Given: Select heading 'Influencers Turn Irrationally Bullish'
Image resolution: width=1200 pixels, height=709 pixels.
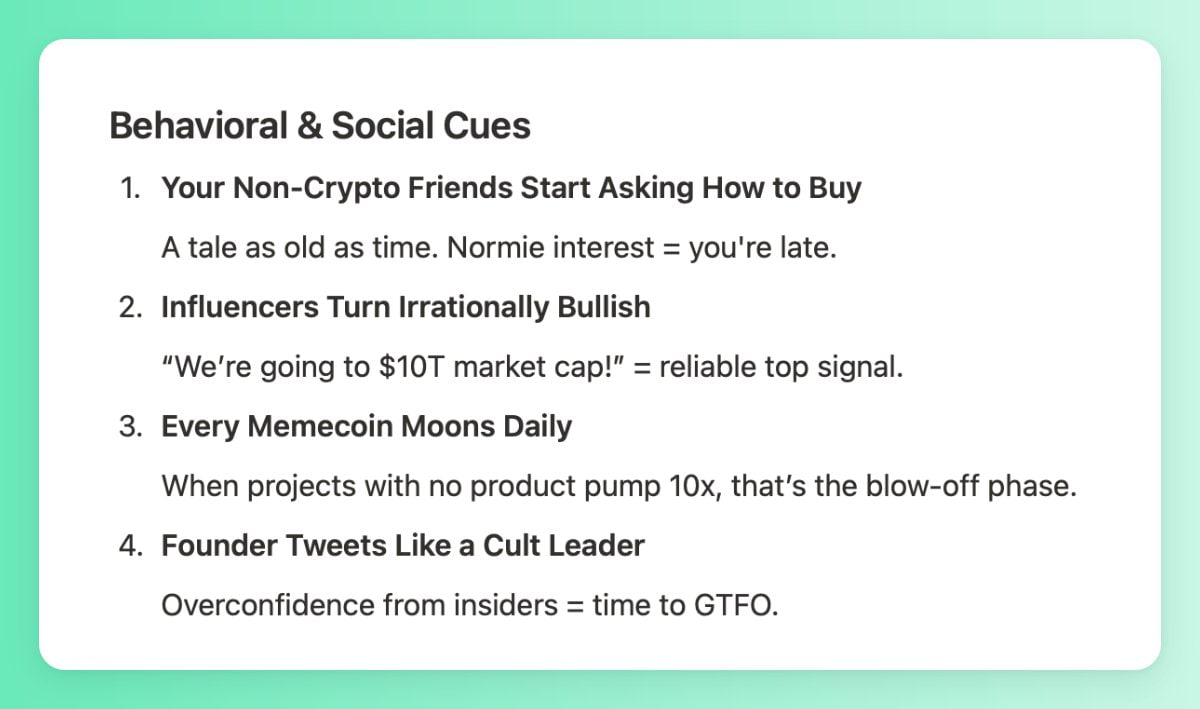Looking at the screenshot, I should (x=406, y=307).
